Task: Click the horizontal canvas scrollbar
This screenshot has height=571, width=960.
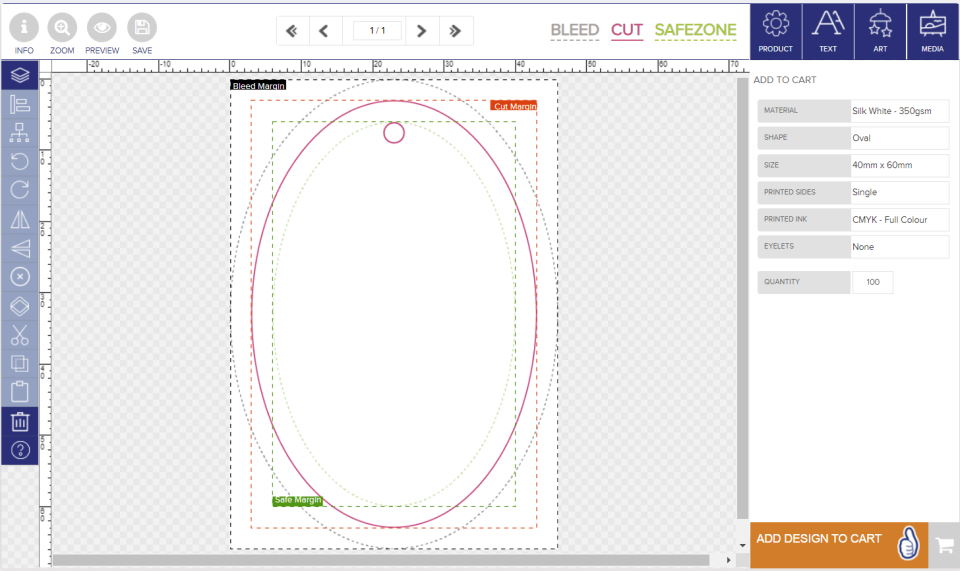Action: (x=381, y=560)
